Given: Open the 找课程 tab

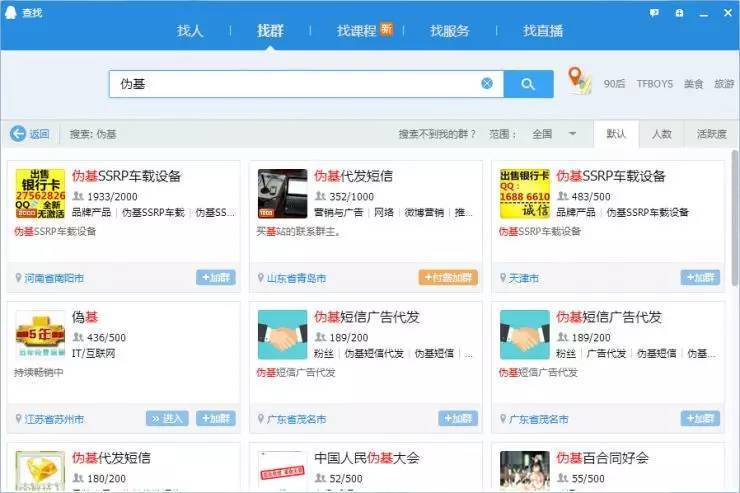Looking at the screenshot, I should coord(356,31).
